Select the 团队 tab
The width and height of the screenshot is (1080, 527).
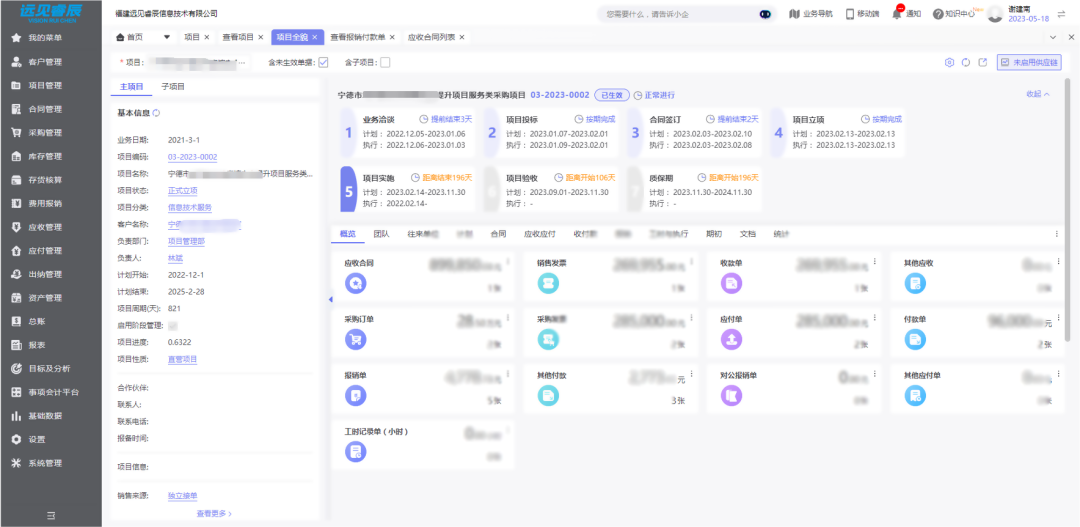(x=381, y=234)
